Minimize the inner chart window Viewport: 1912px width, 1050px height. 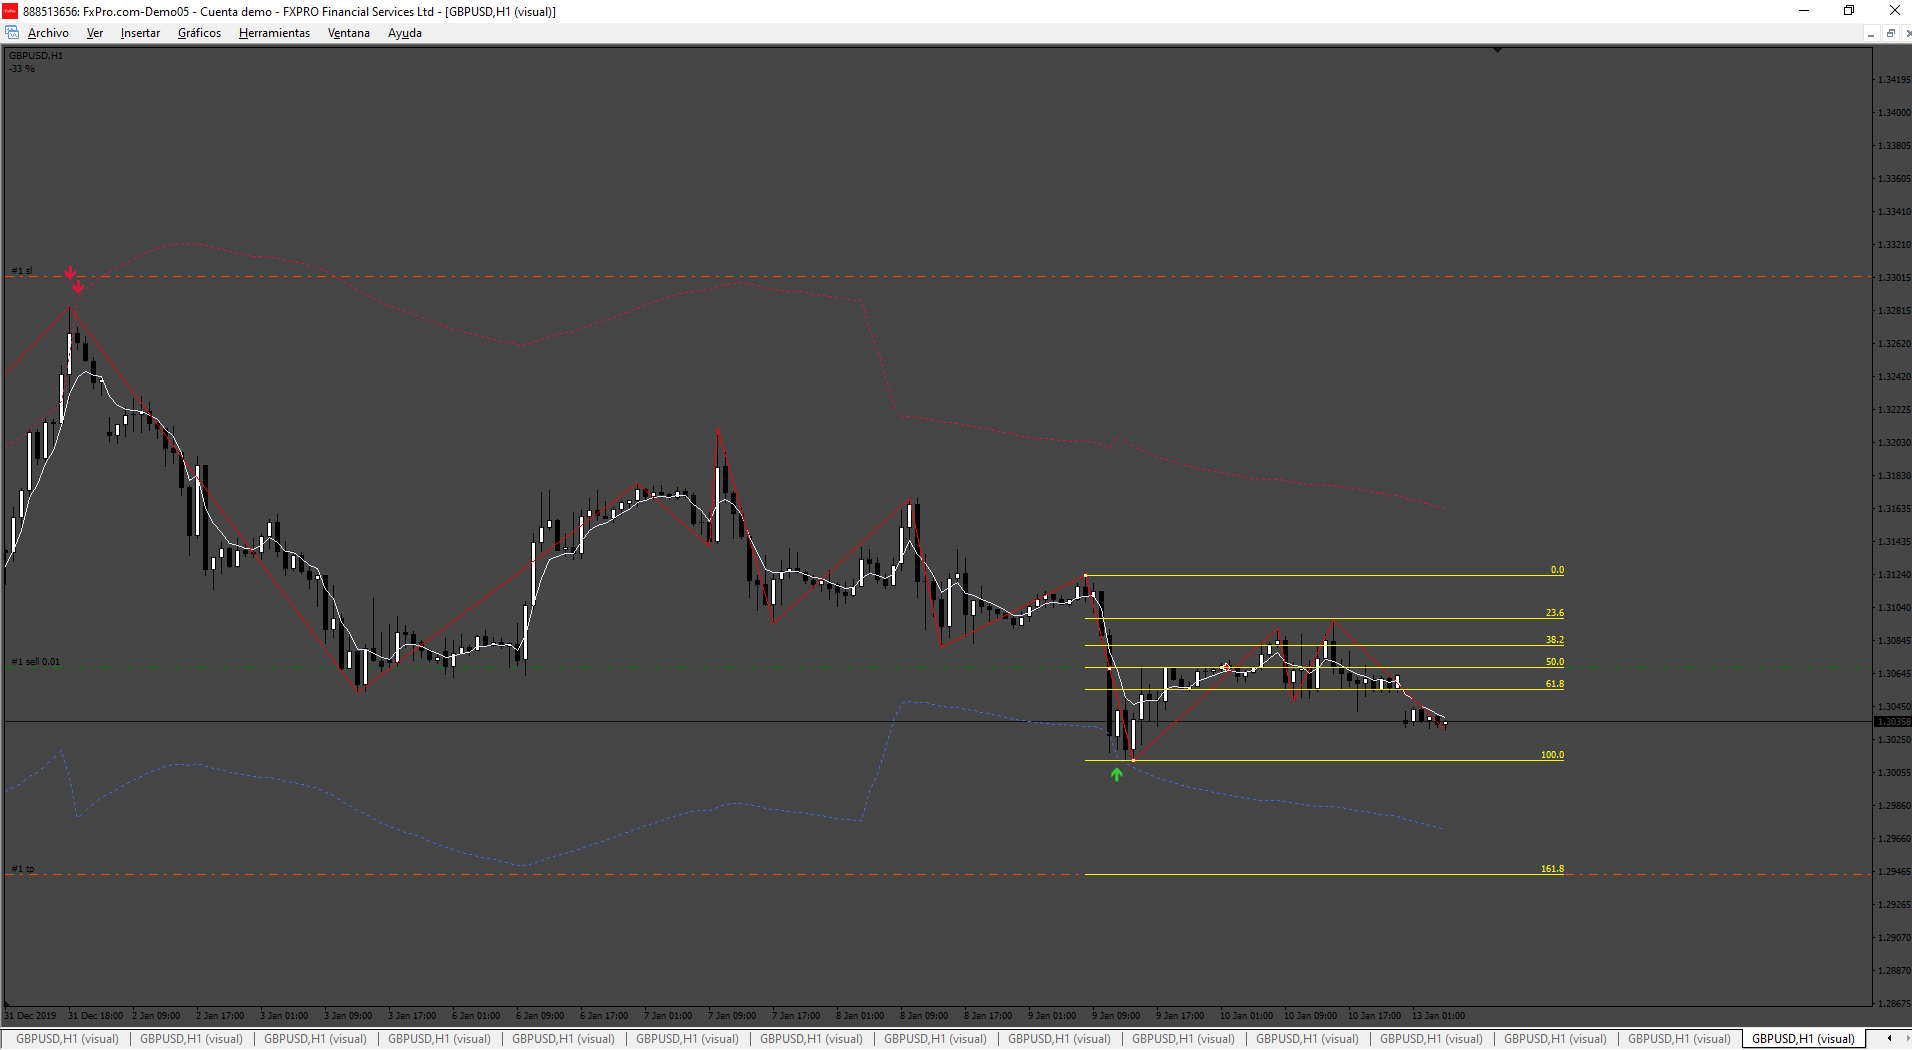1870,33
